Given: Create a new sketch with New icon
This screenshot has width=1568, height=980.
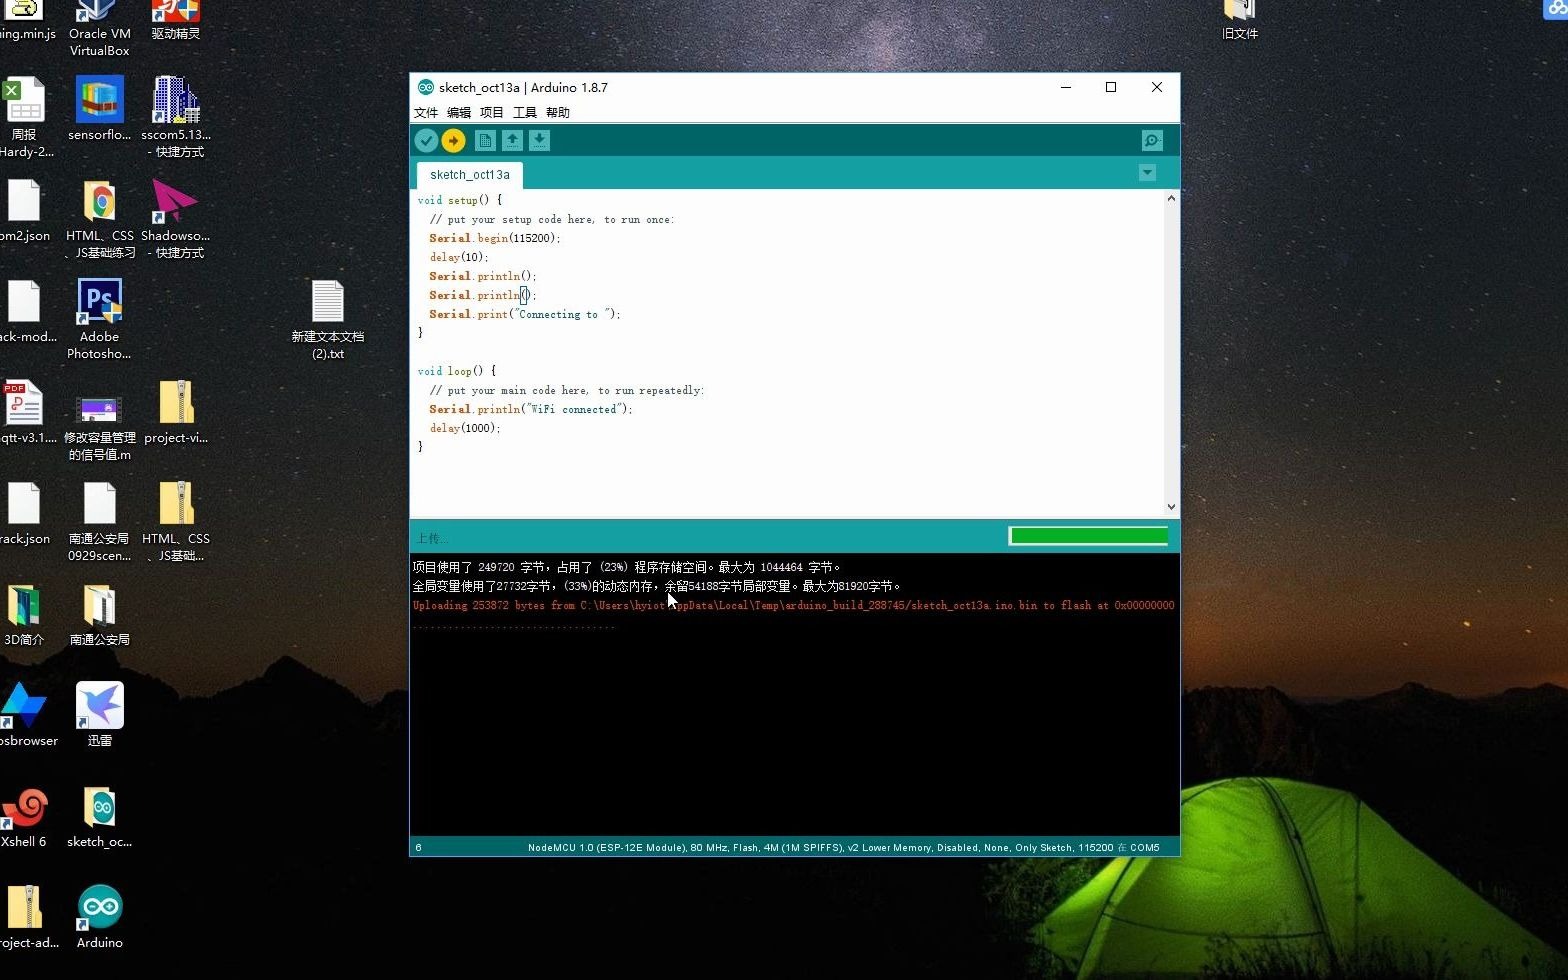Looking at the screenshot, I should tap(485, 141).
